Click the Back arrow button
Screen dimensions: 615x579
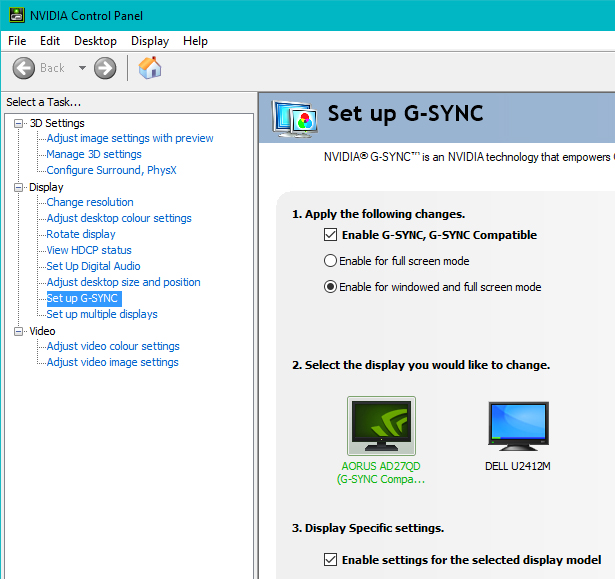point(24,68)
